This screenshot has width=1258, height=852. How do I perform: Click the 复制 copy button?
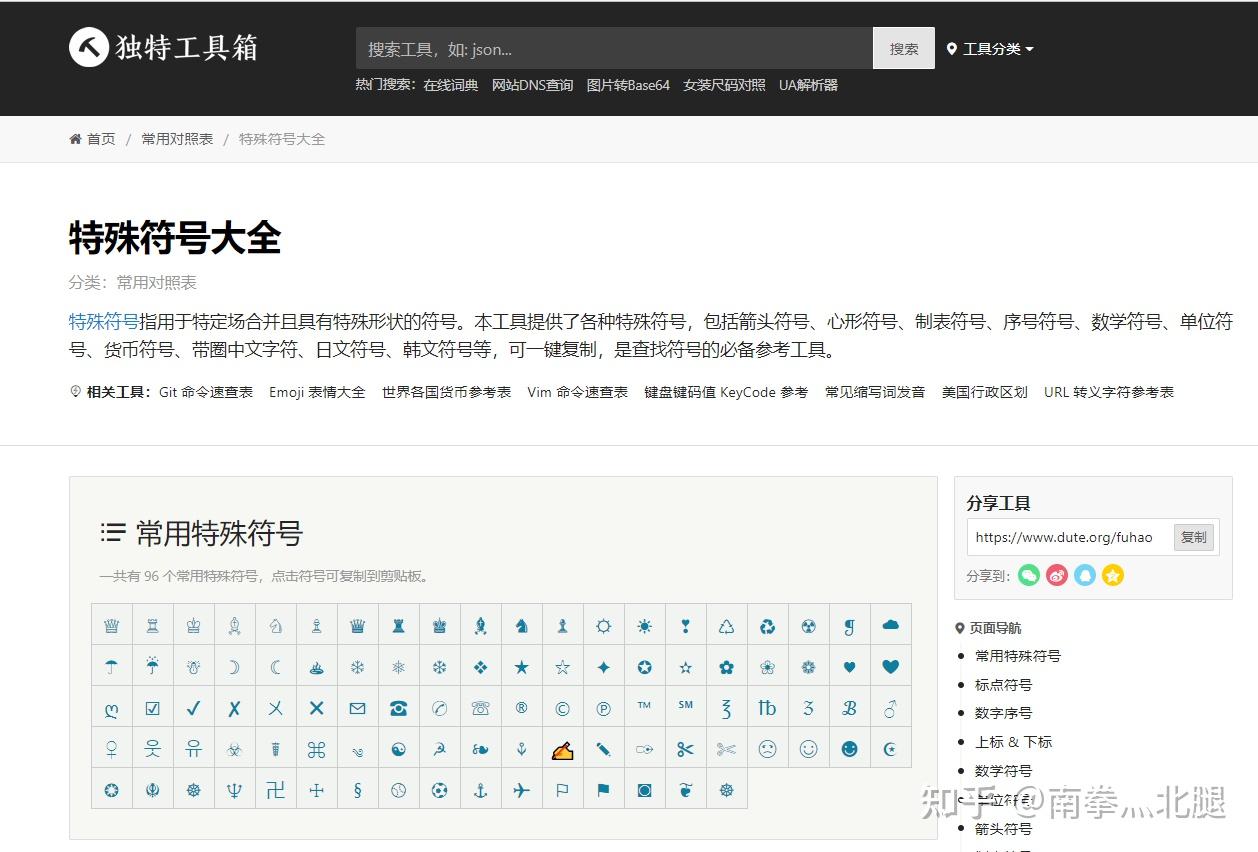coord(1193,537)
